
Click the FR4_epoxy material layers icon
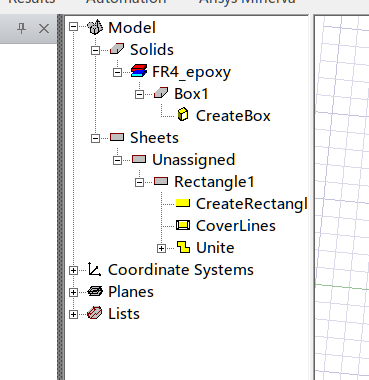click(139, 71)
